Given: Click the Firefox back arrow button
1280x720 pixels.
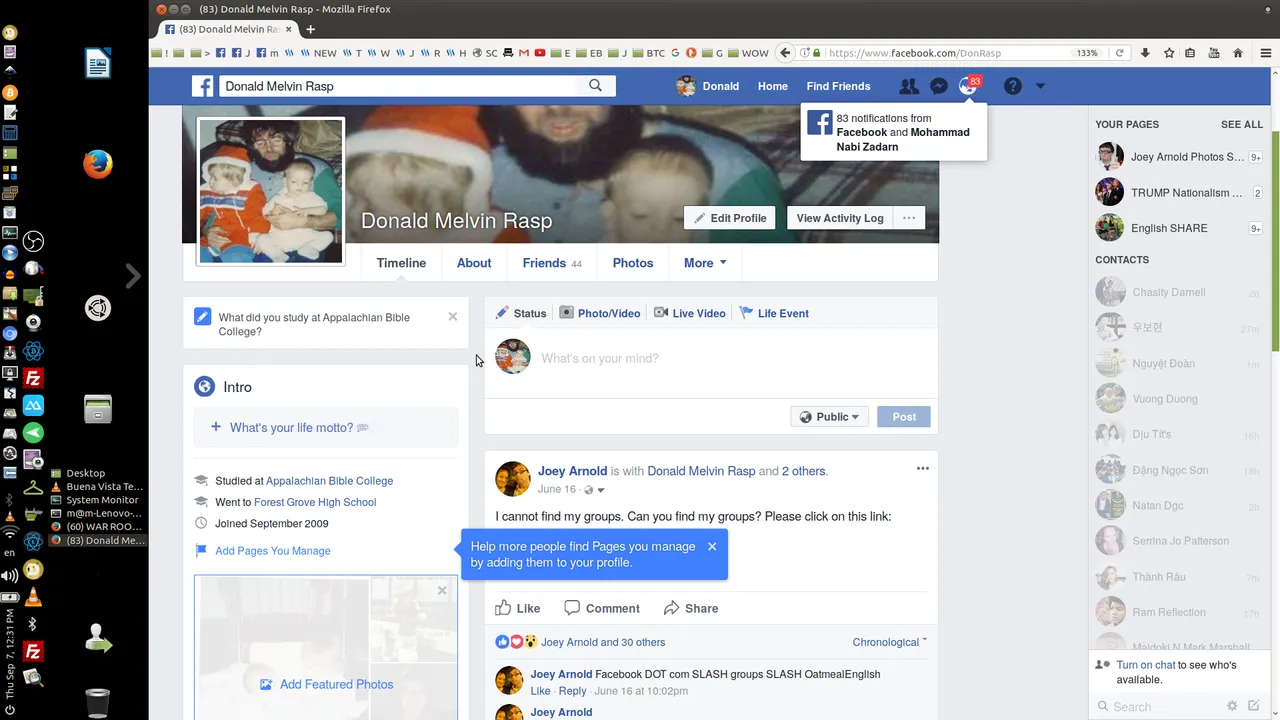Looking at the screenshot, I should click(786, 53).
